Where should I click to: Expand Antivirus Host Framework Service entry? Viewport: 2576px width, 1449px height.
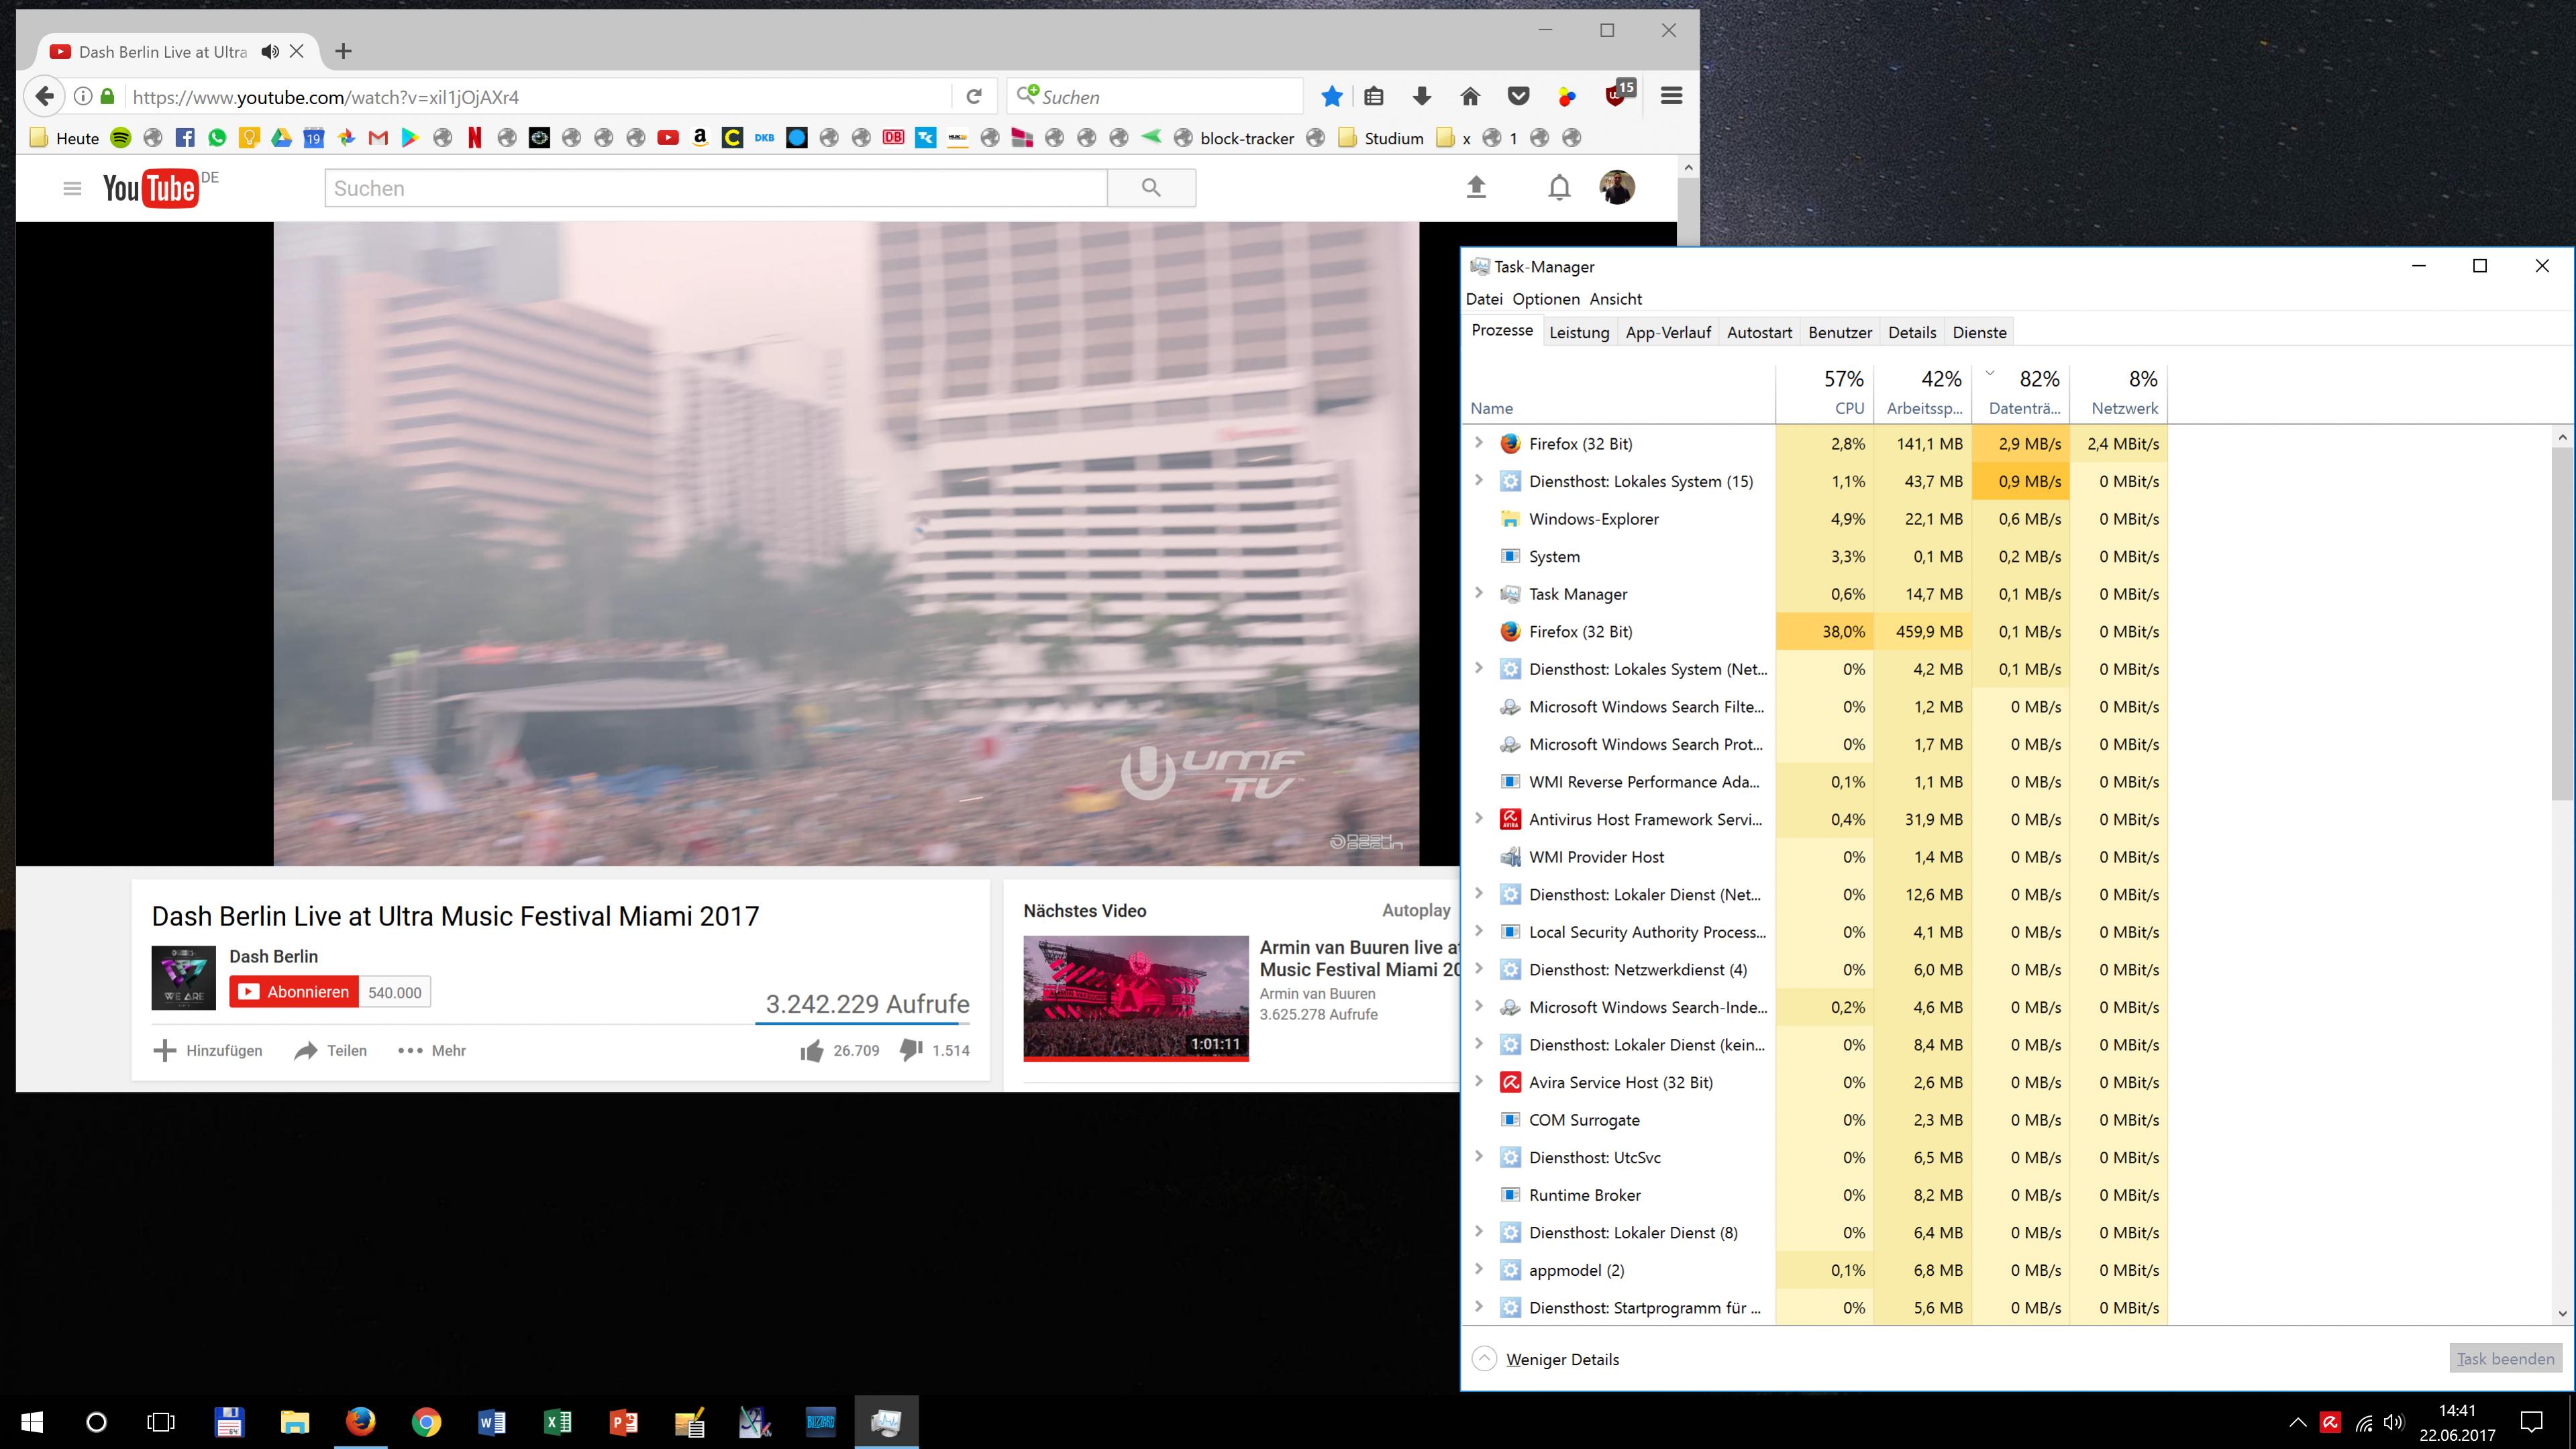[x=1479, y=819]
